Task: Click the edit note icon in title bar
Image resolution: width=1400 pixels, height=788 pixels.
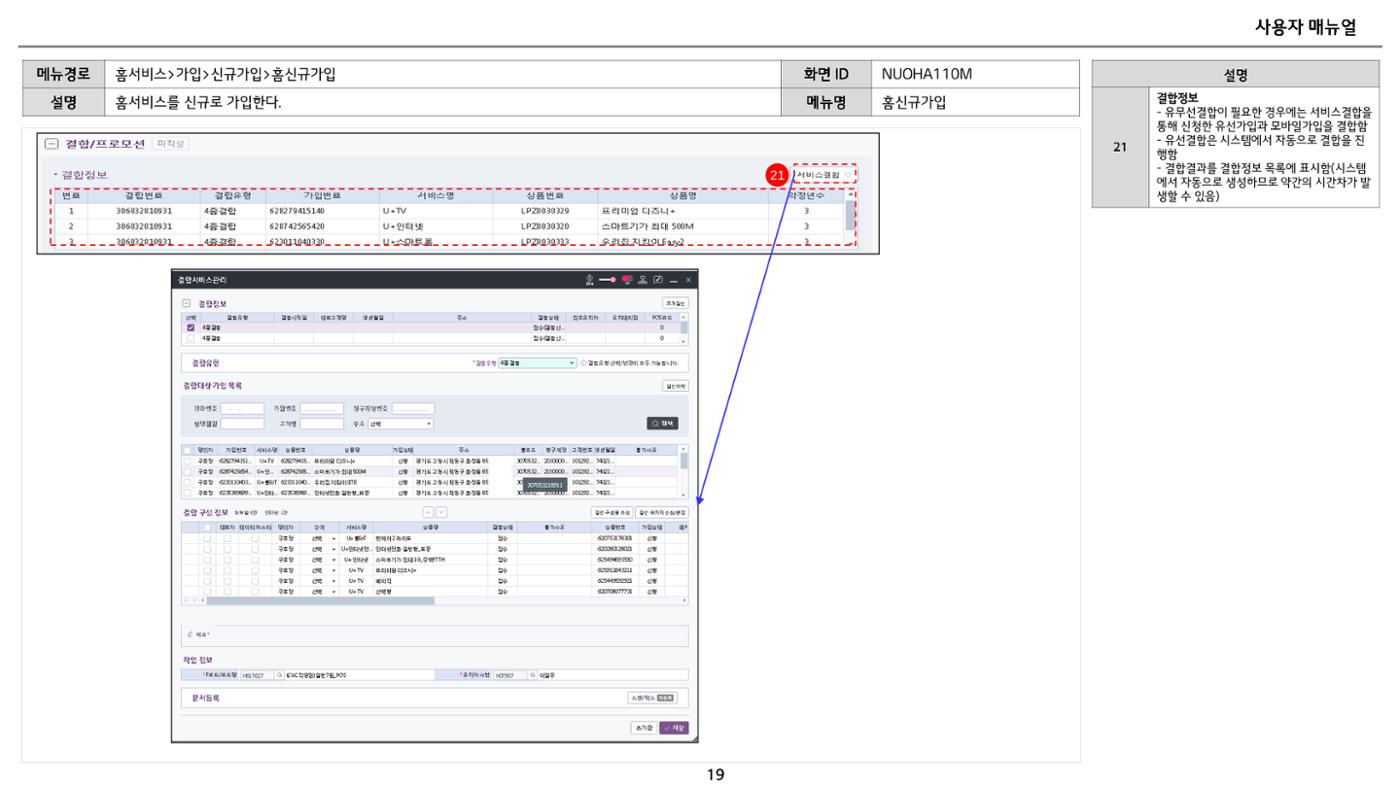Action: [x=658, y=279]
